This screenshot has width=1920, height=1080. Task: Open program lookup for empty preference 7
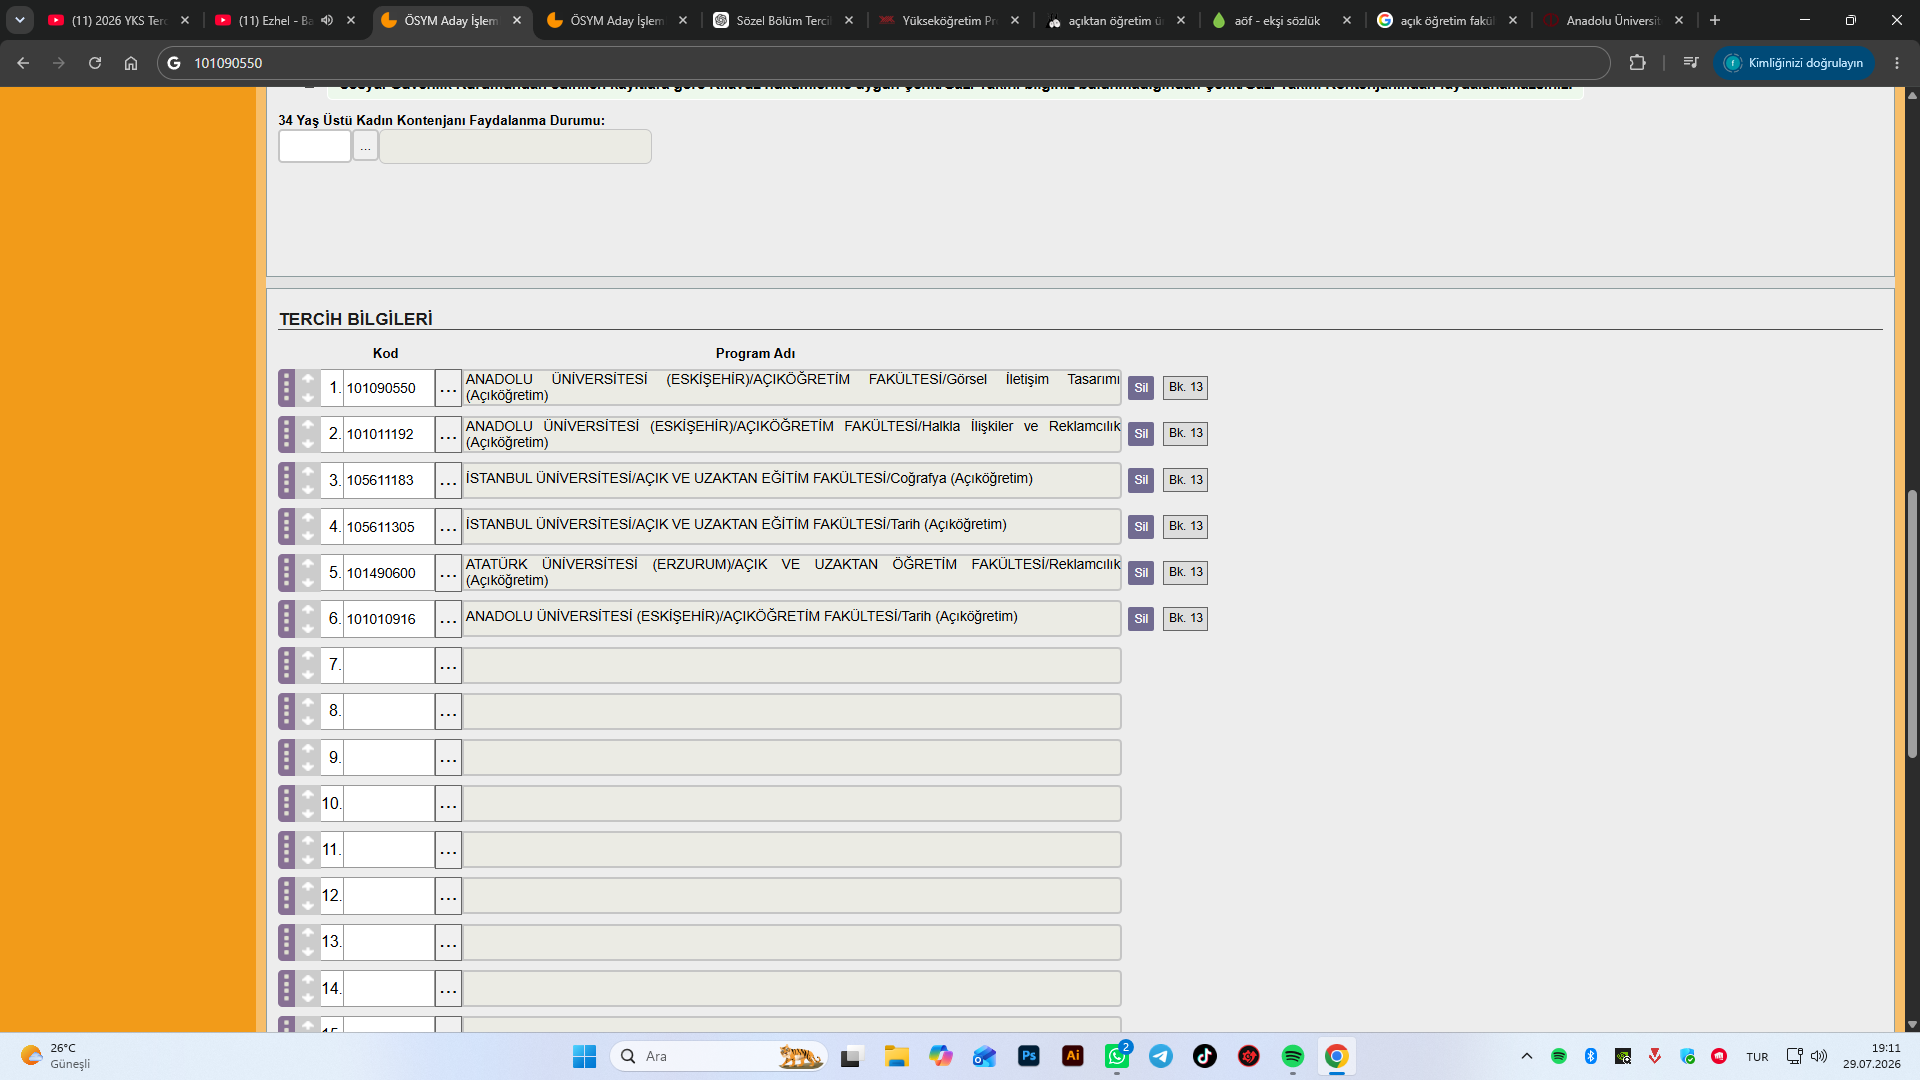tap(448, 665)
